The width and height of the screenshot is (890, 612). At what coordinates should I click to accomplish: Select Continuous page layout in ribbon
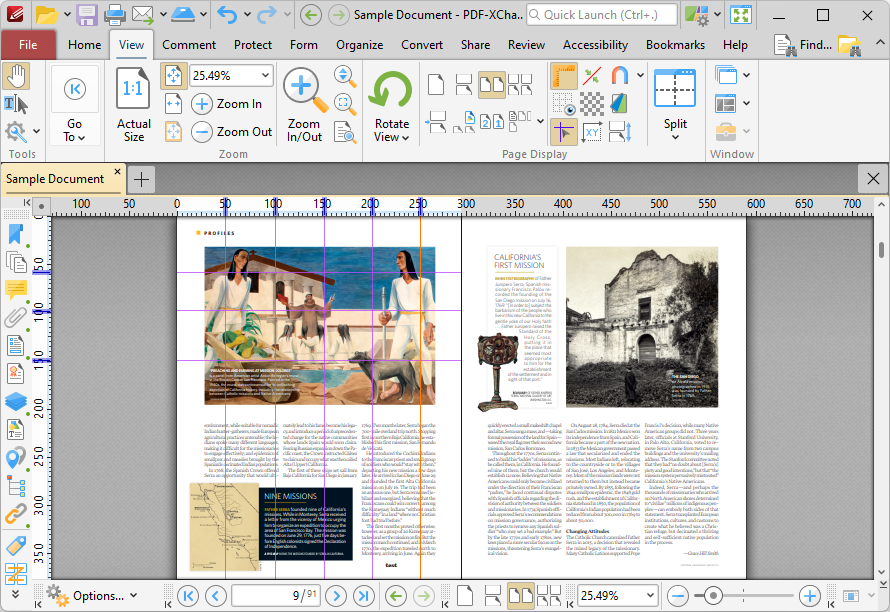(464, 85)
